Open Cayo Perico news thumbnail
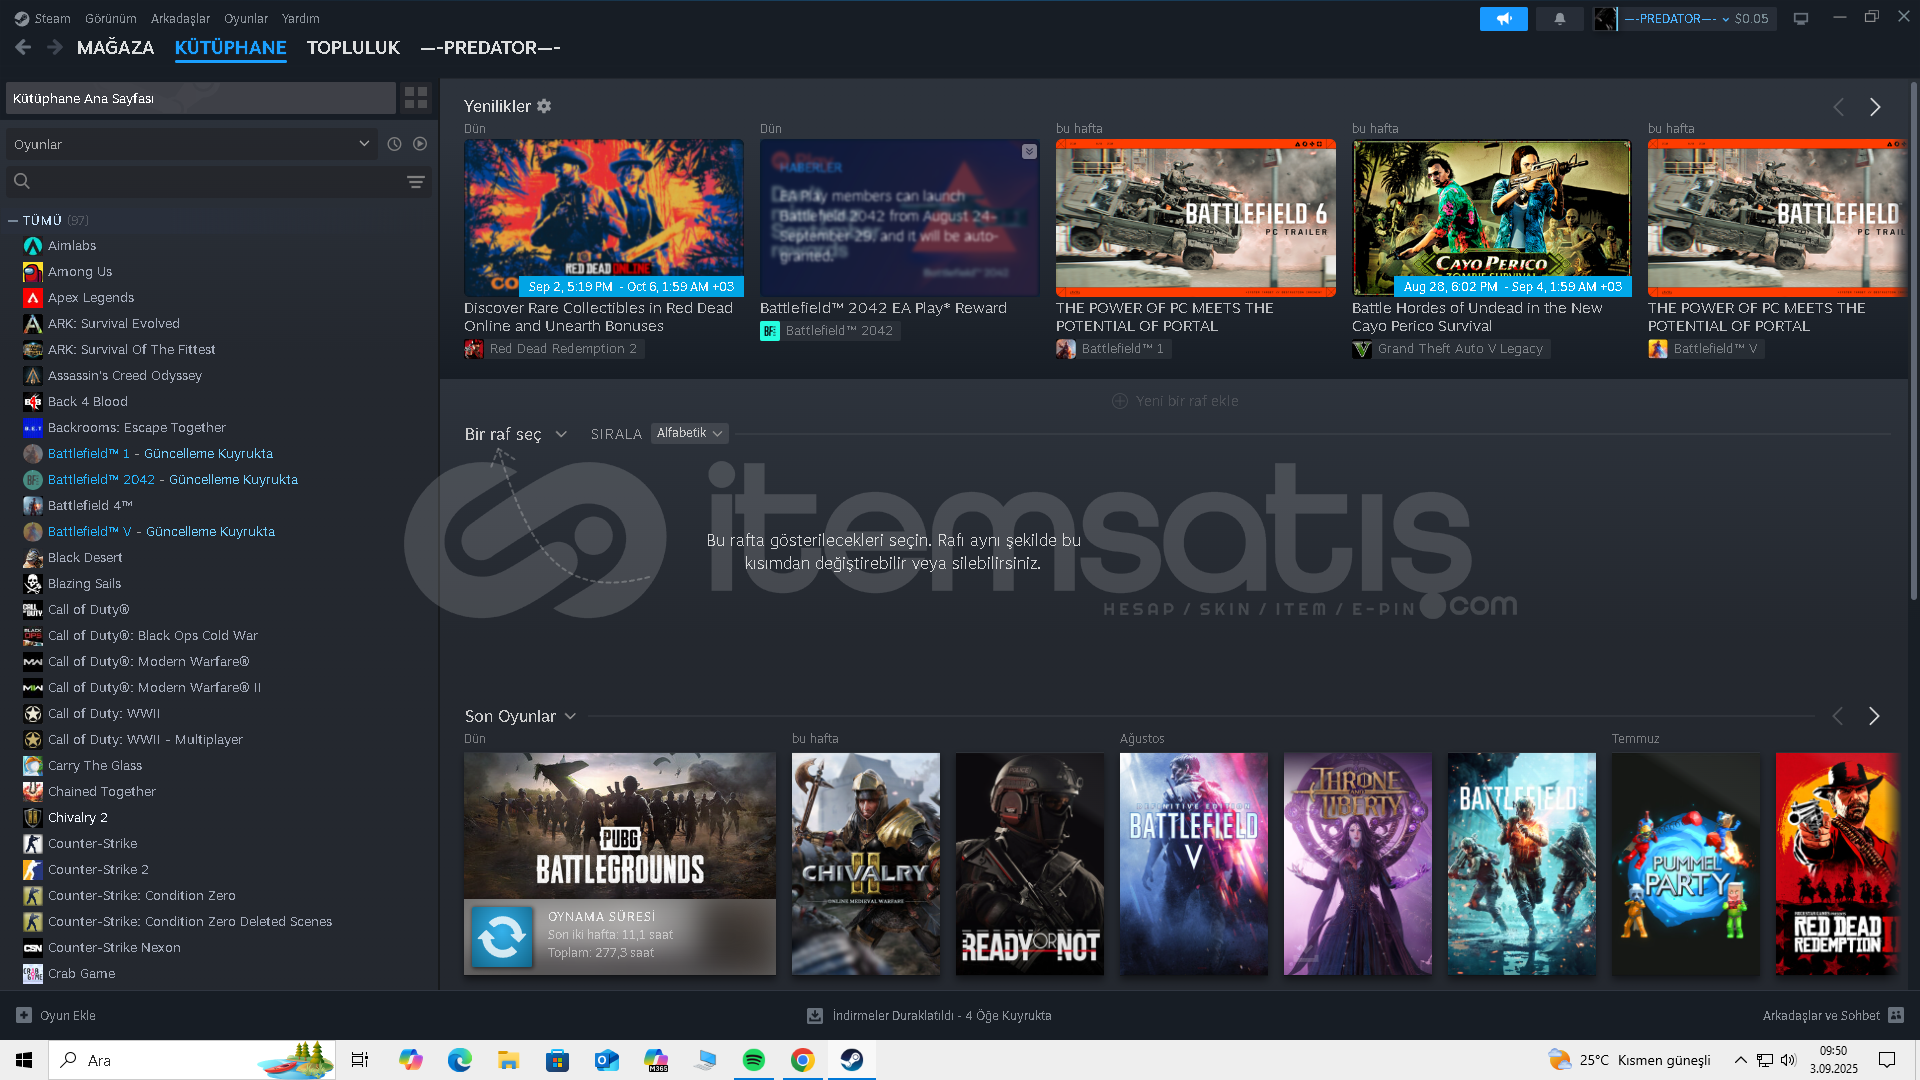This screenshot has height=1080, width=1920. (x=1492, y=218)
